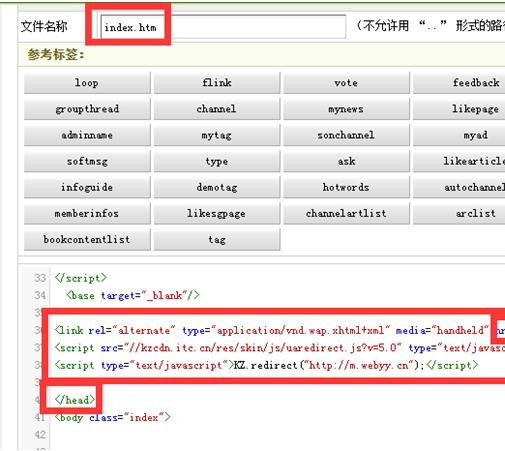Click line number 34 in the gutter
505x451 pixels.
[x=40, y=295]
